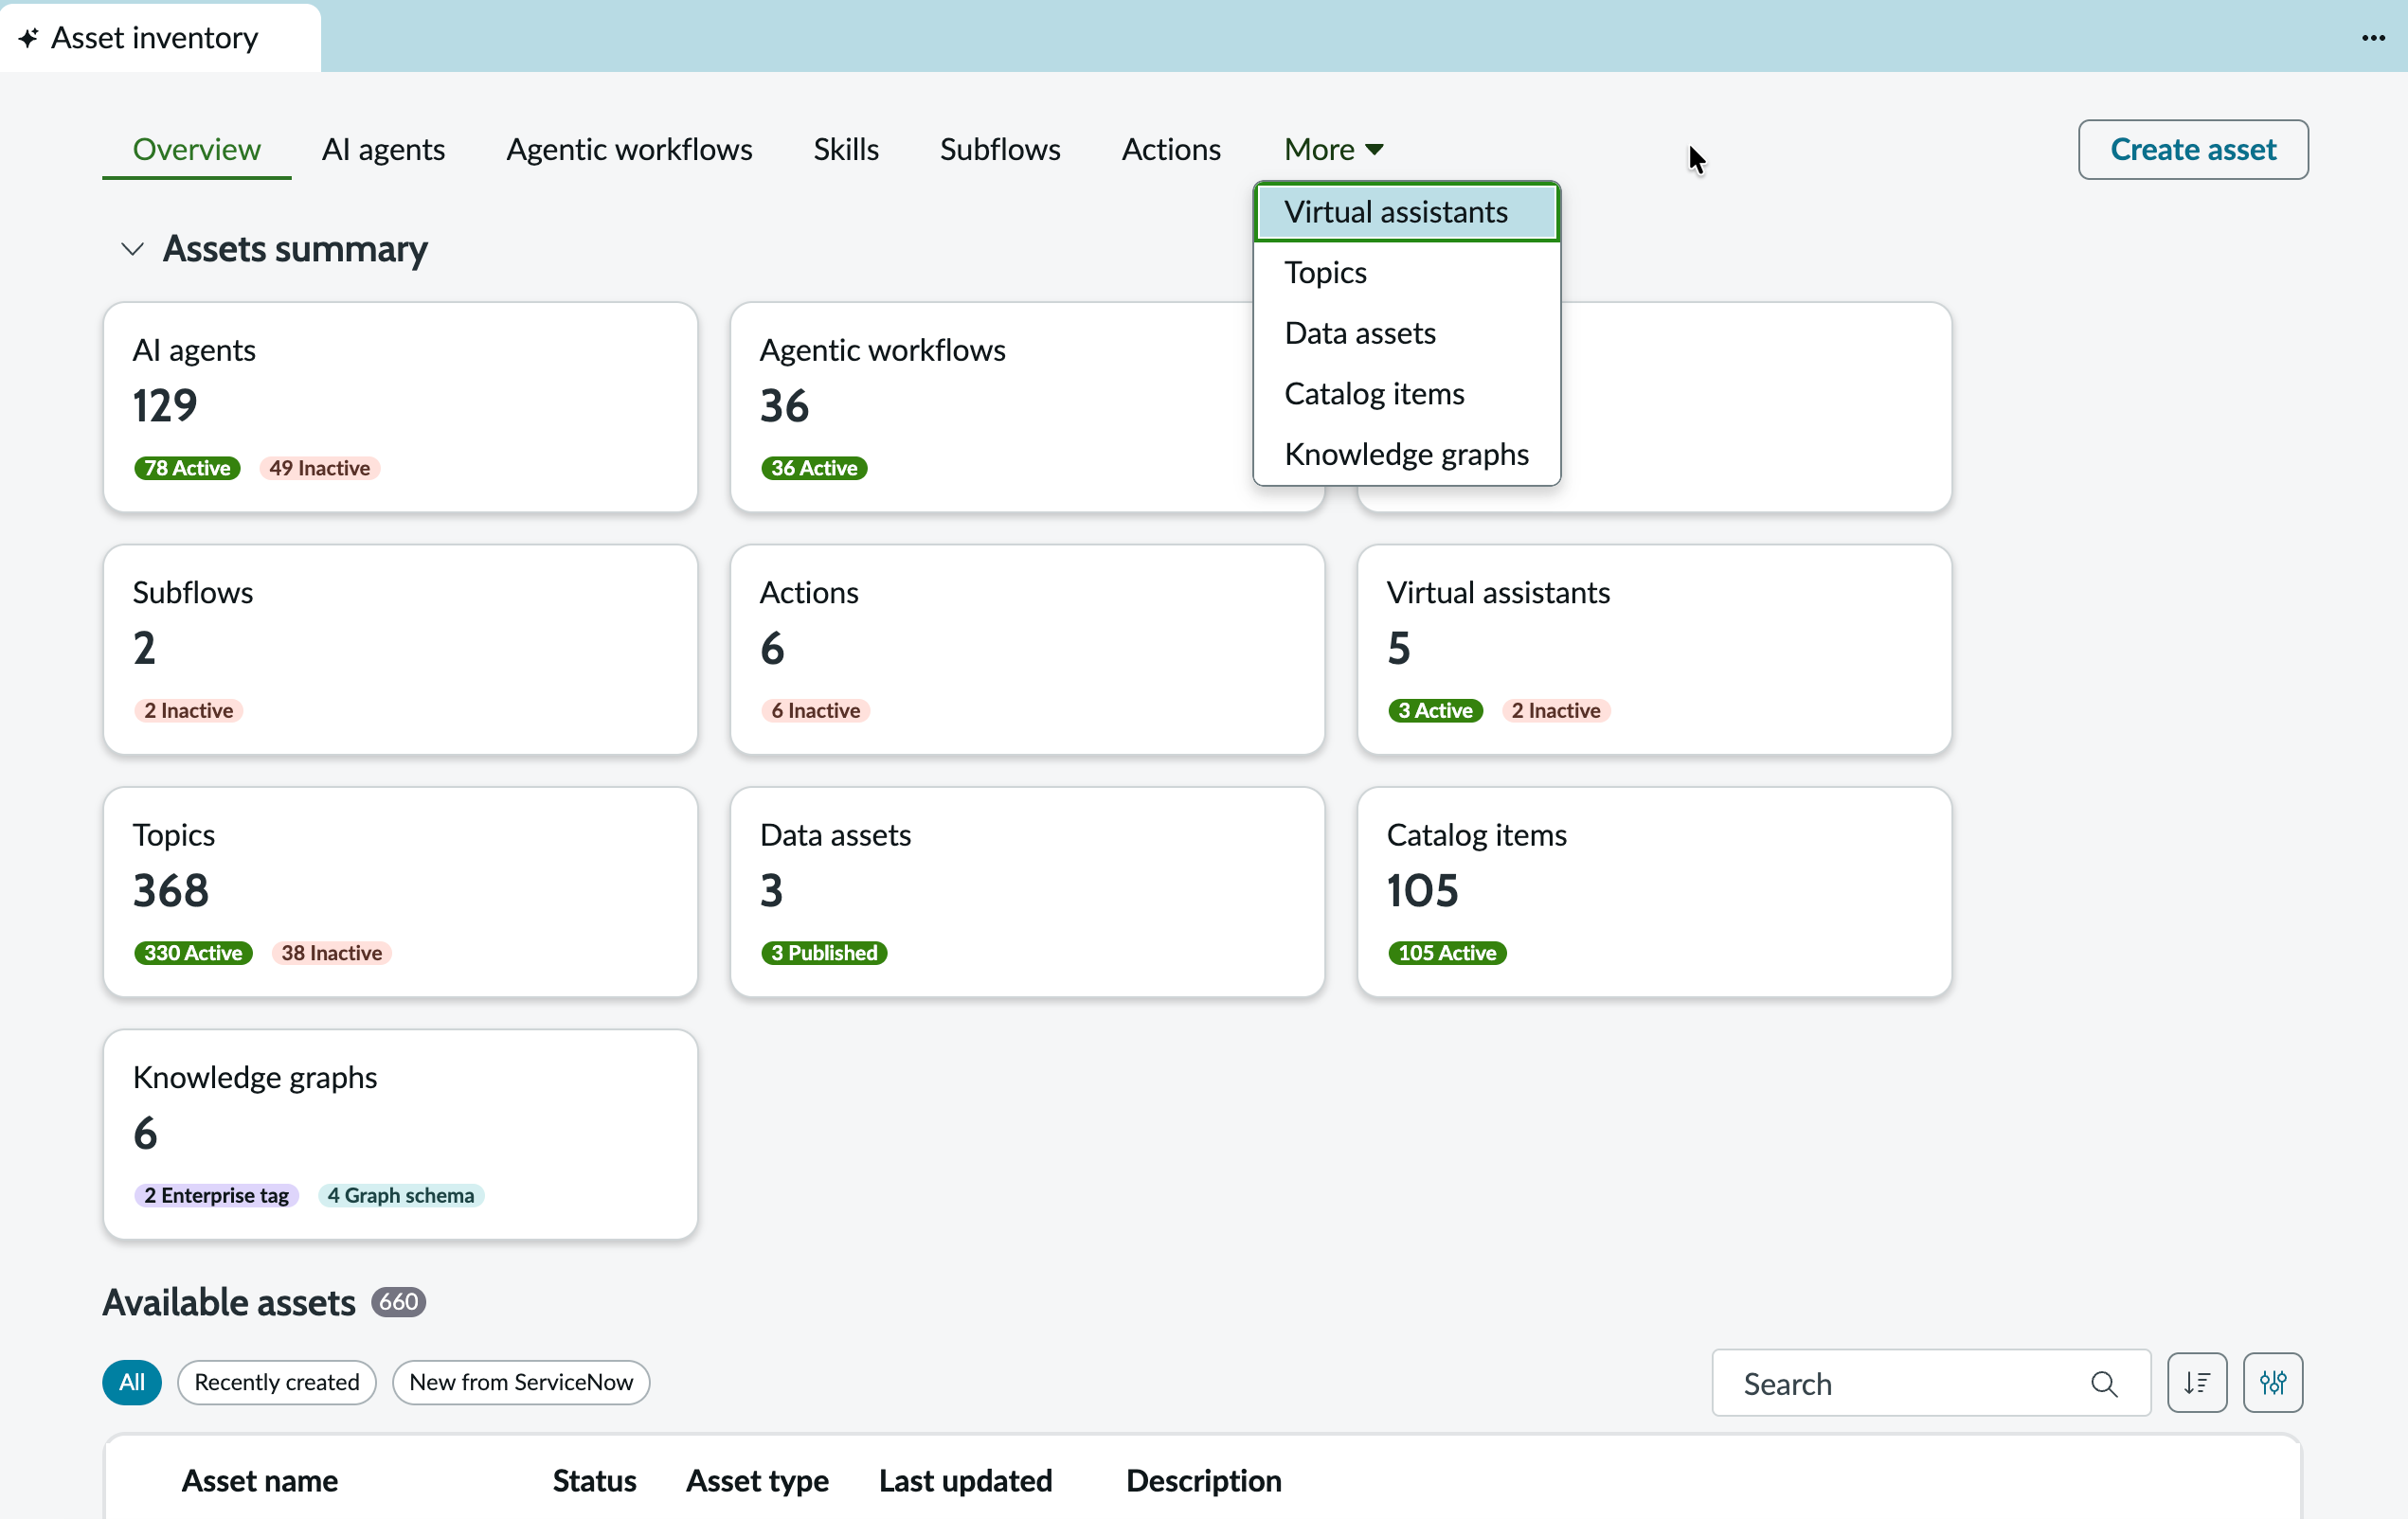
Task: Click the 2 Inactive badge on Subflows card
Action: pyautogui.click(x=189, y=710)
